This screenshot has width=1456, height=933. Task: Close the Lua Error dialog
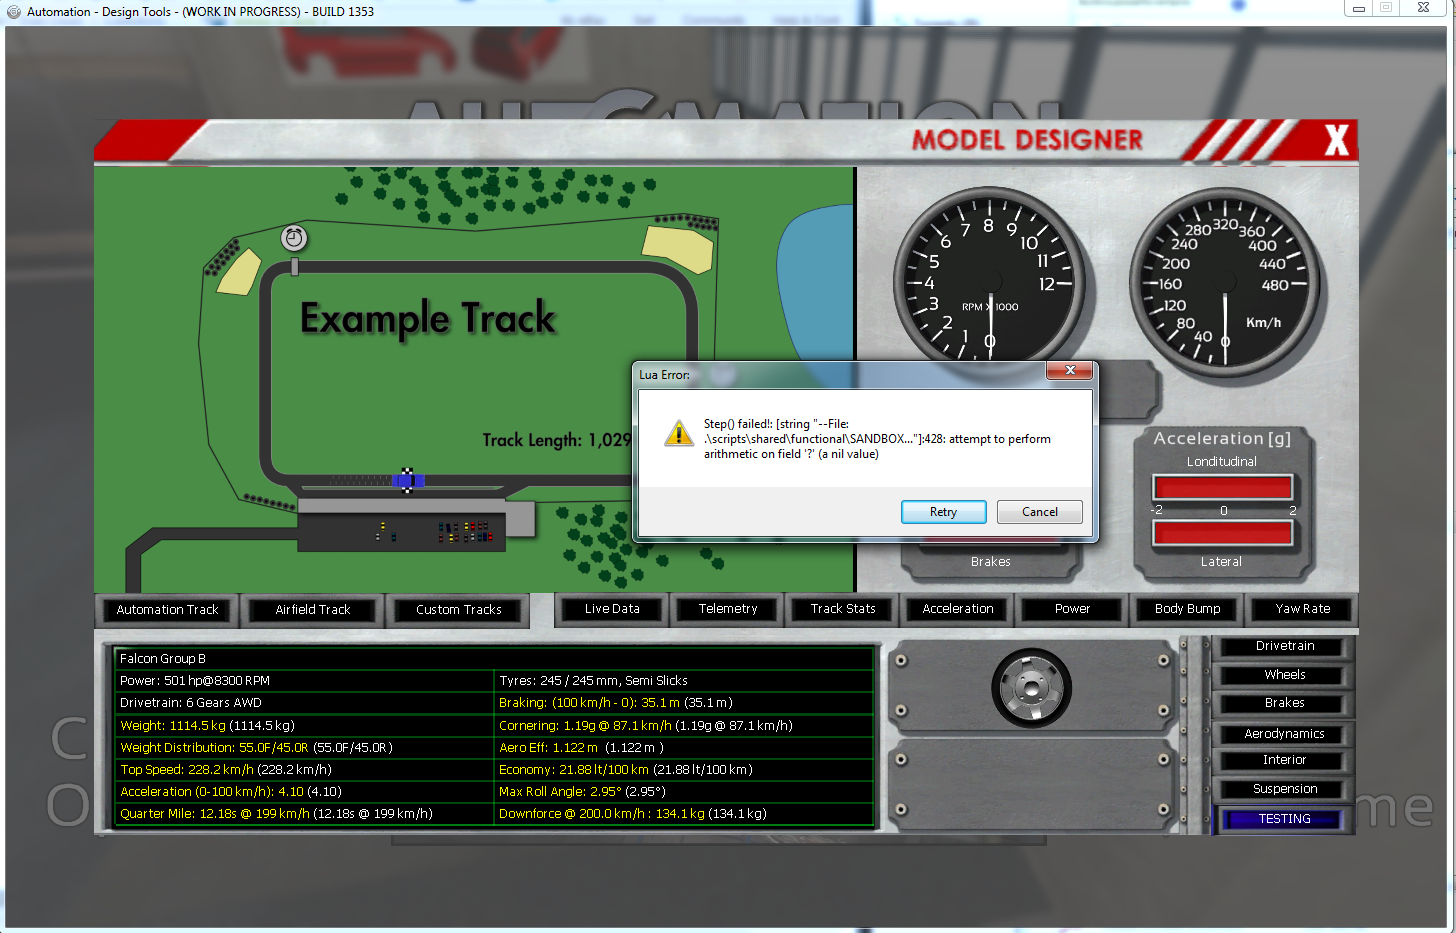point(1069,371)
